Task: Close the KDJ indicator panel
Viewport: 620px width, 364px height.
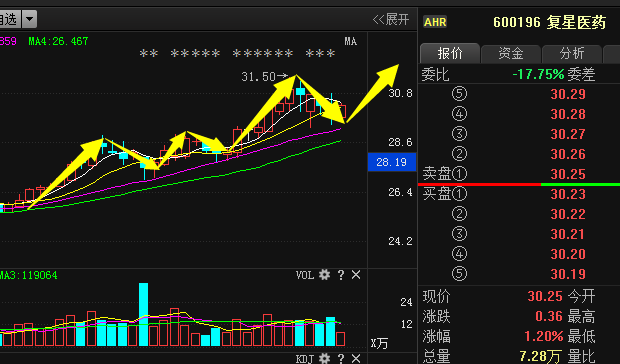Action: click(x=356, y=358)
